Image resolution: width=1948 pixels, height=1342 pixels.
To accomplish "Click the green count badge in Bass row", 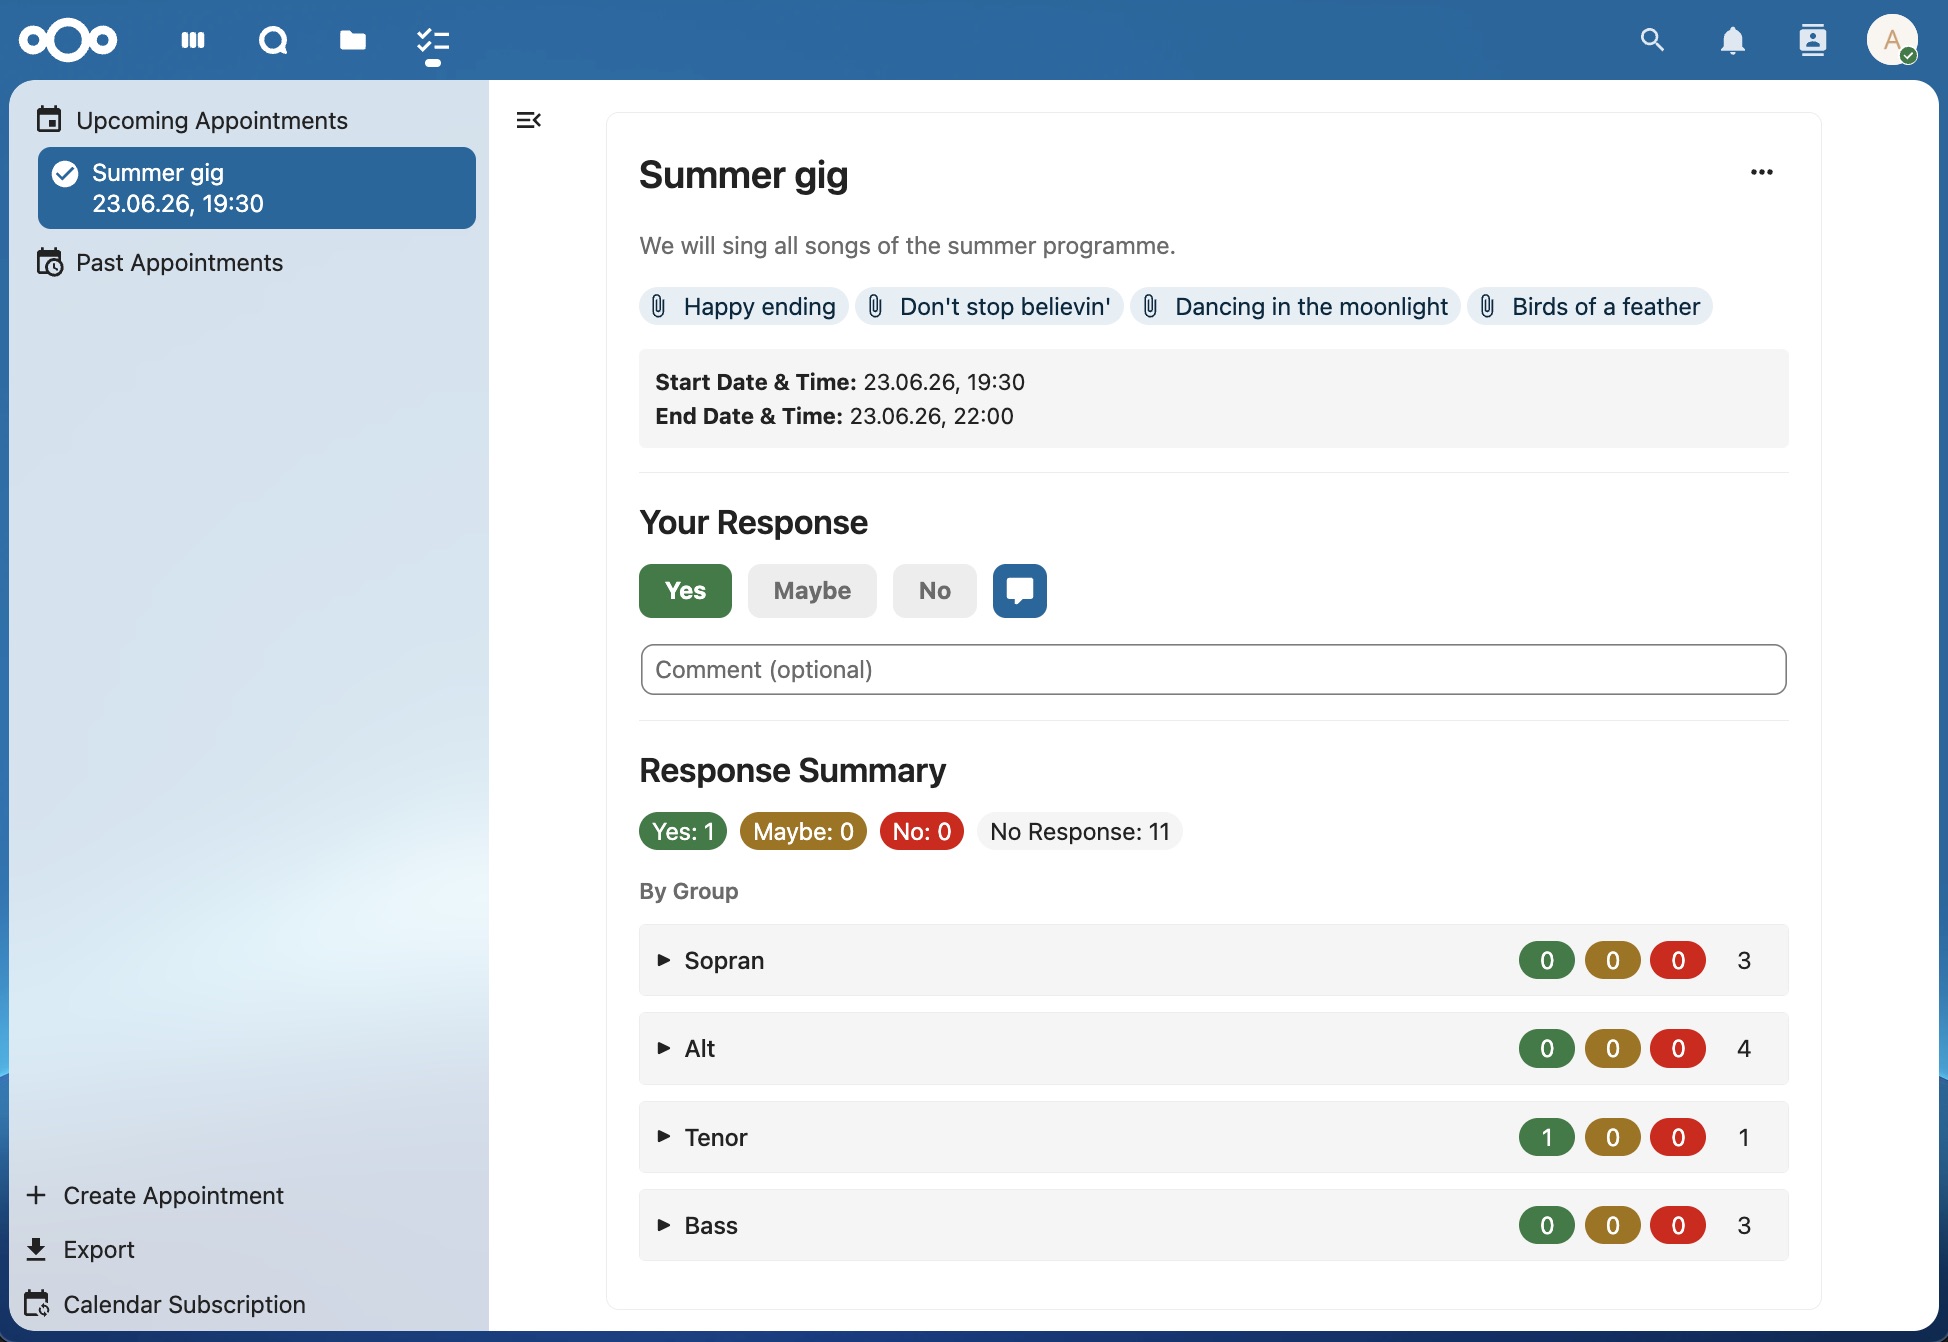I will tap(1547, 1225).
